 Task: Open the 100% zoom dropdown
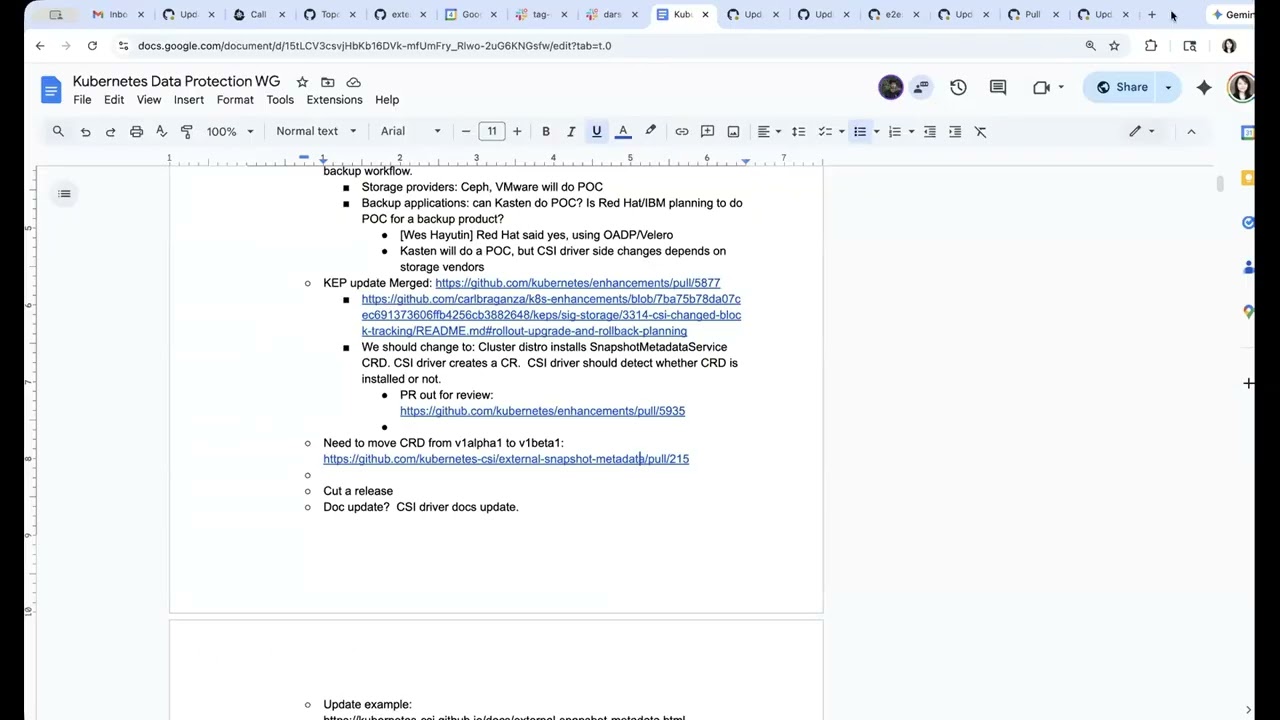tap(230, 131)
